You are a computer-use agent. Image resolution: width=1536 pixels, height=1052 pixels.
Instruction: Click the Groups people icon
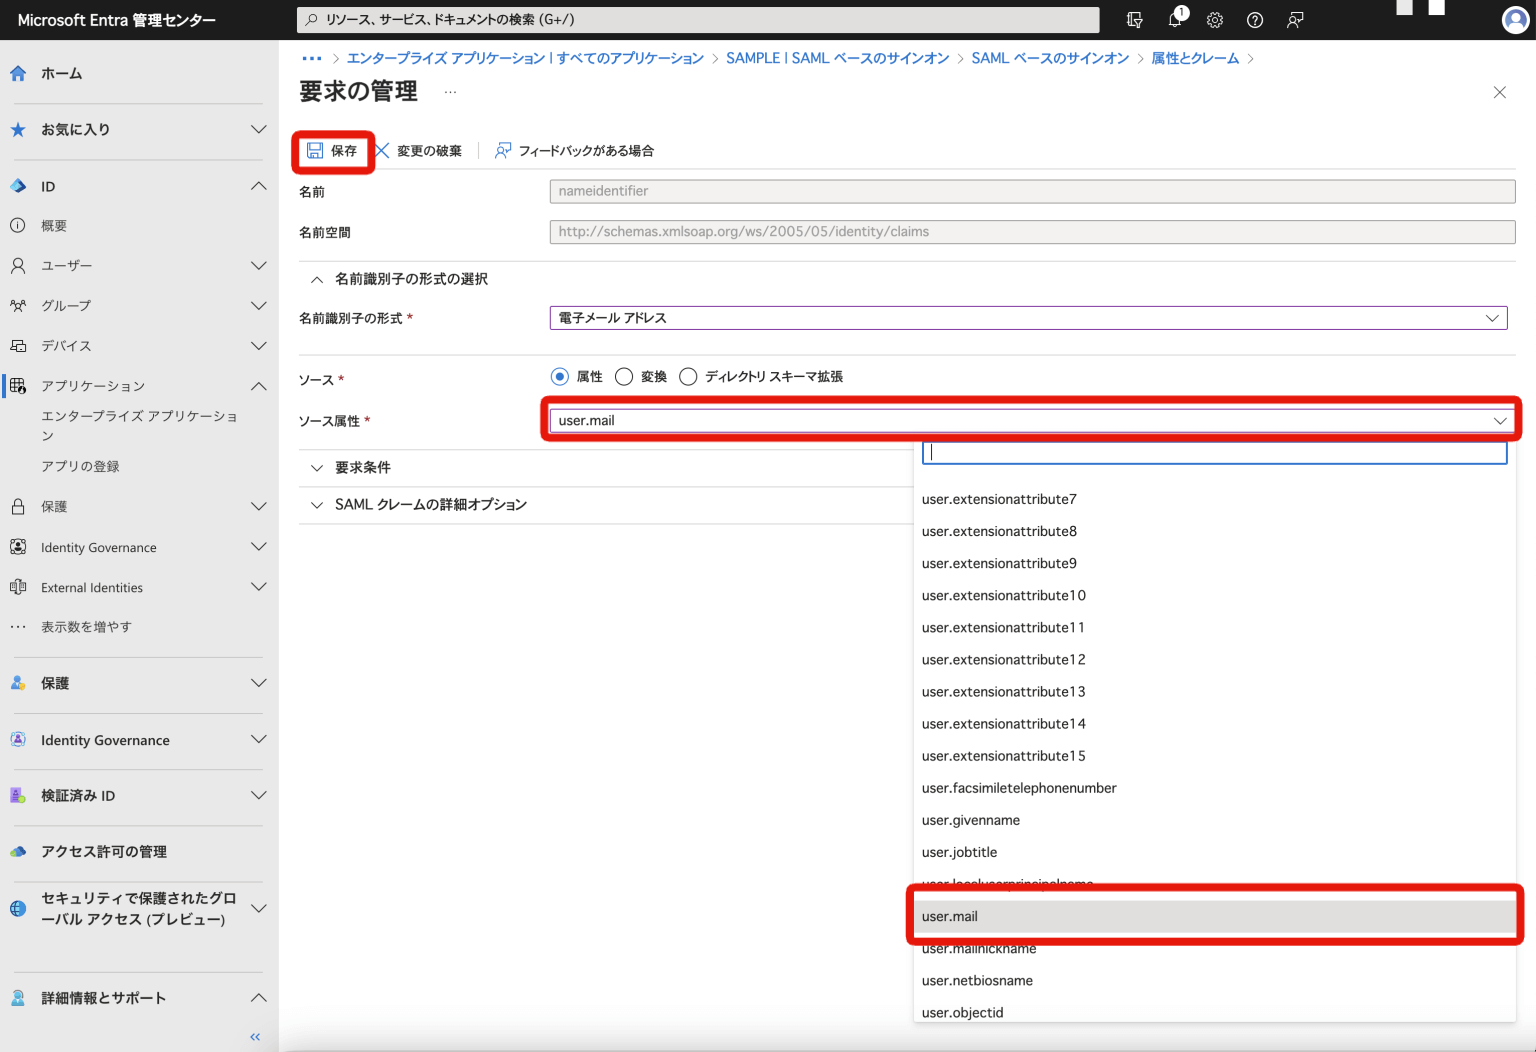point(18,305)
